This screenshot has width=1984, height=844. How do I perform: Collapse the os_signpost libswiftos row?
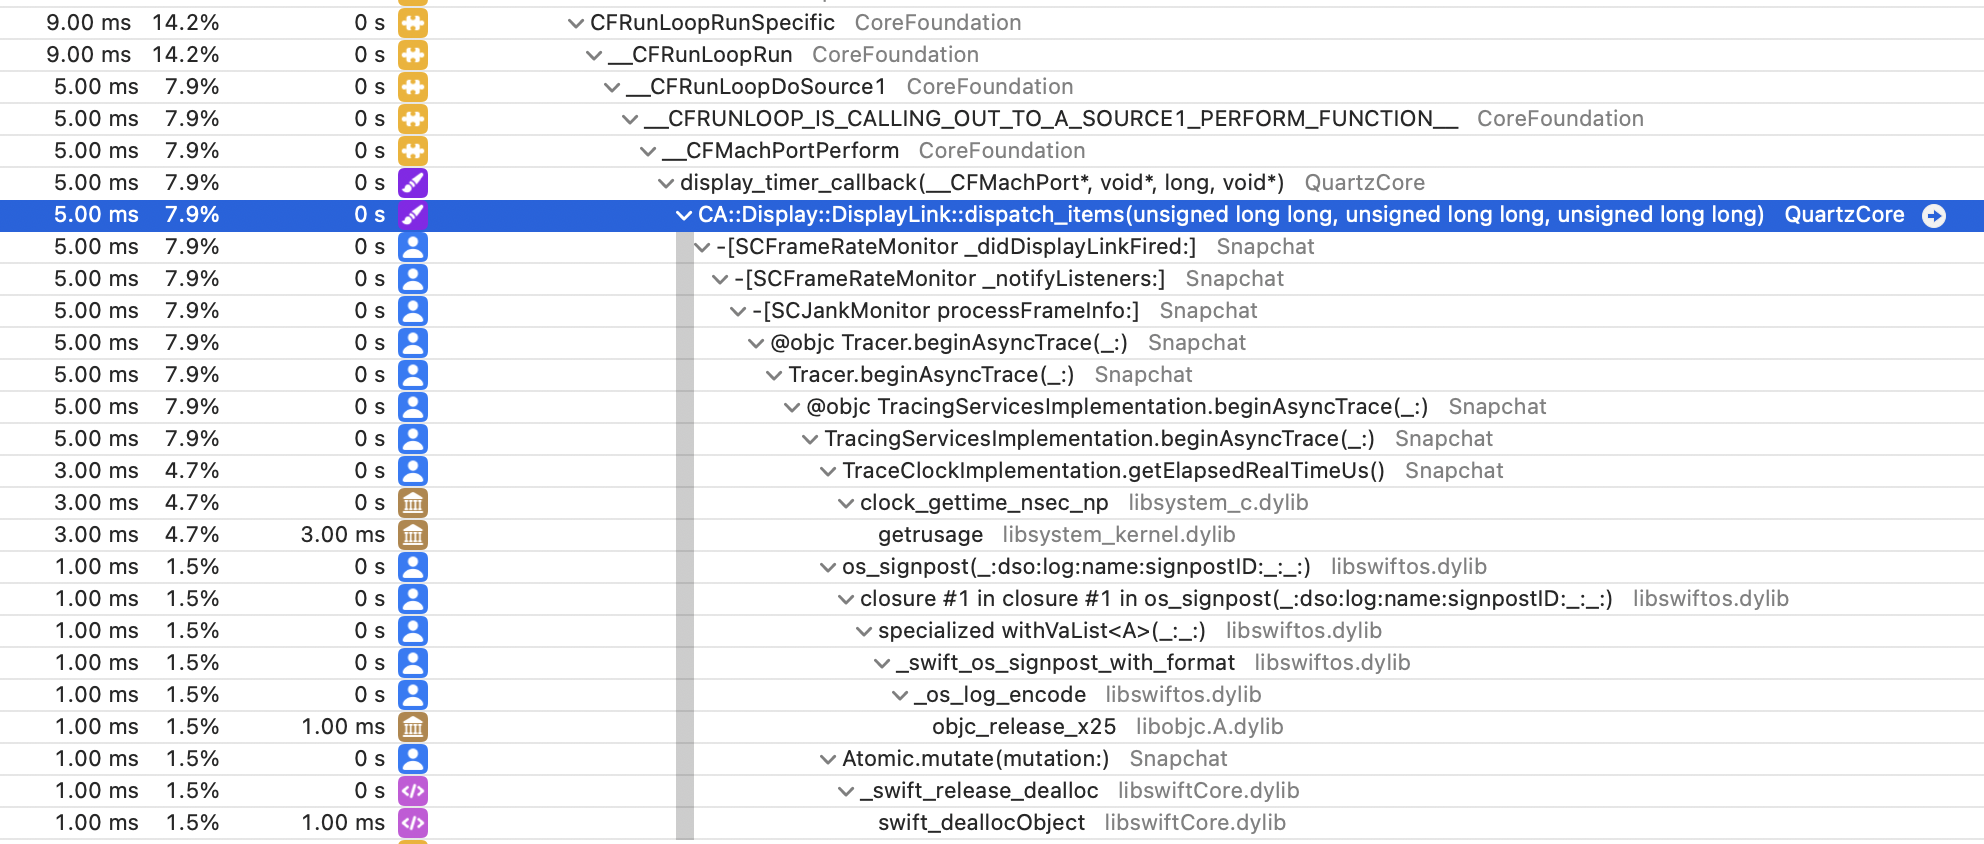pyautogui.click(x=828, y=567)
